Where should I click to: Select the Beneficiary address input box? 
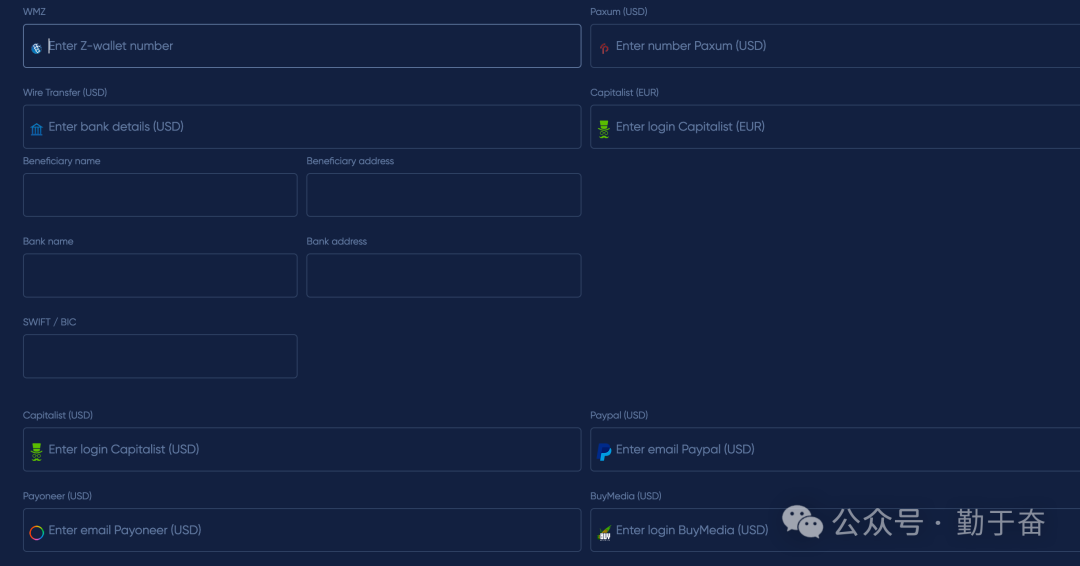point(444,195)
